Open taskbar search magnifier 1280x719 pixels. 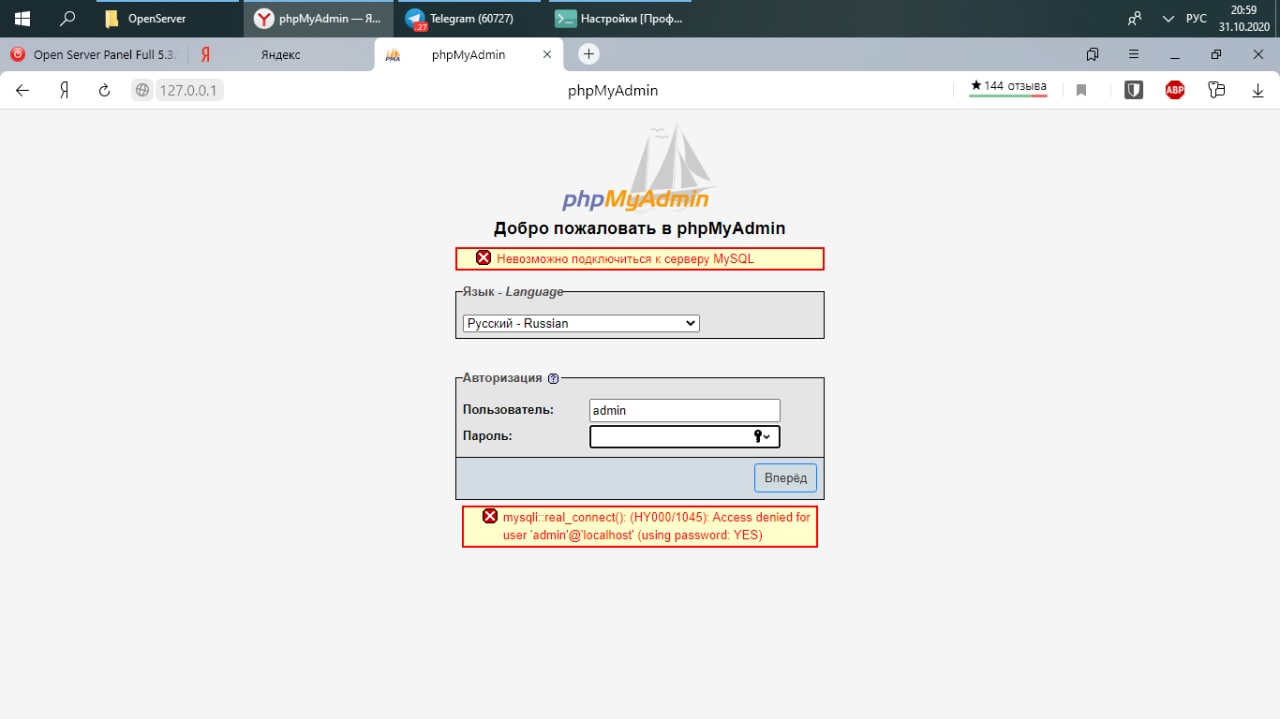point(68,18)
